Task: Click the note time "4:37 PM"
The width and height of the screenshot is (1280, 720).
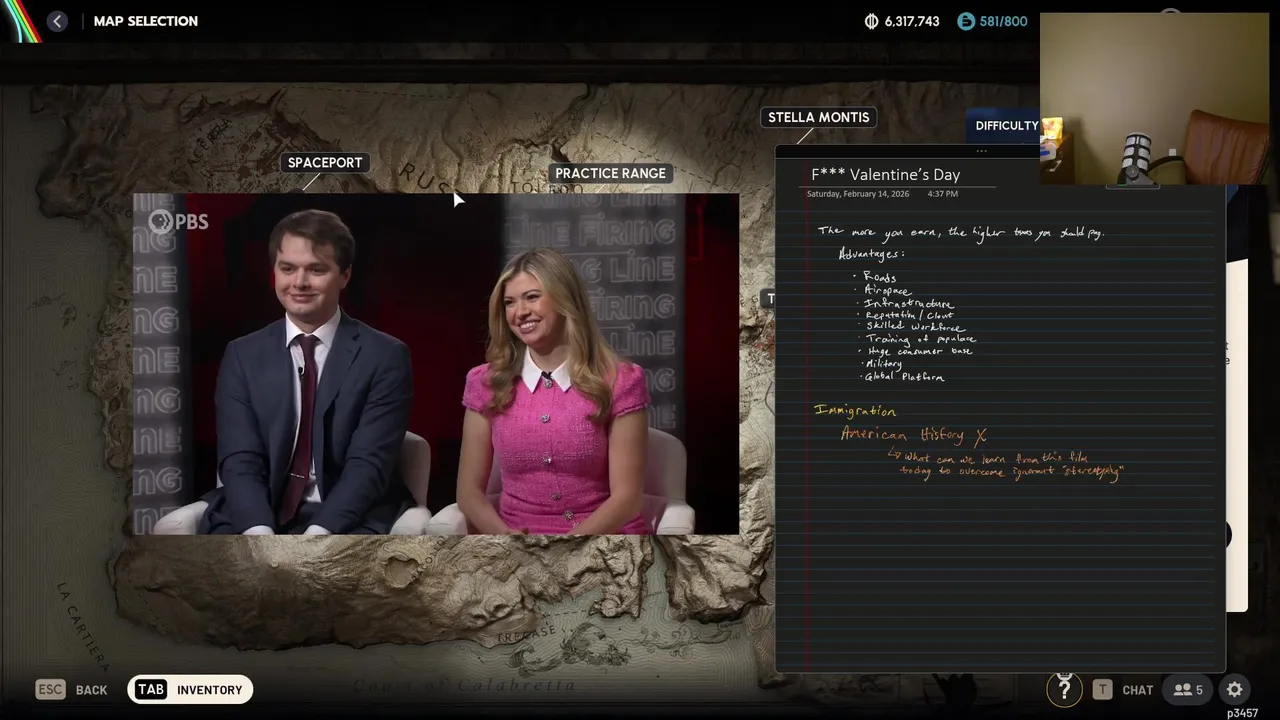Action: [x=942, y=194]
